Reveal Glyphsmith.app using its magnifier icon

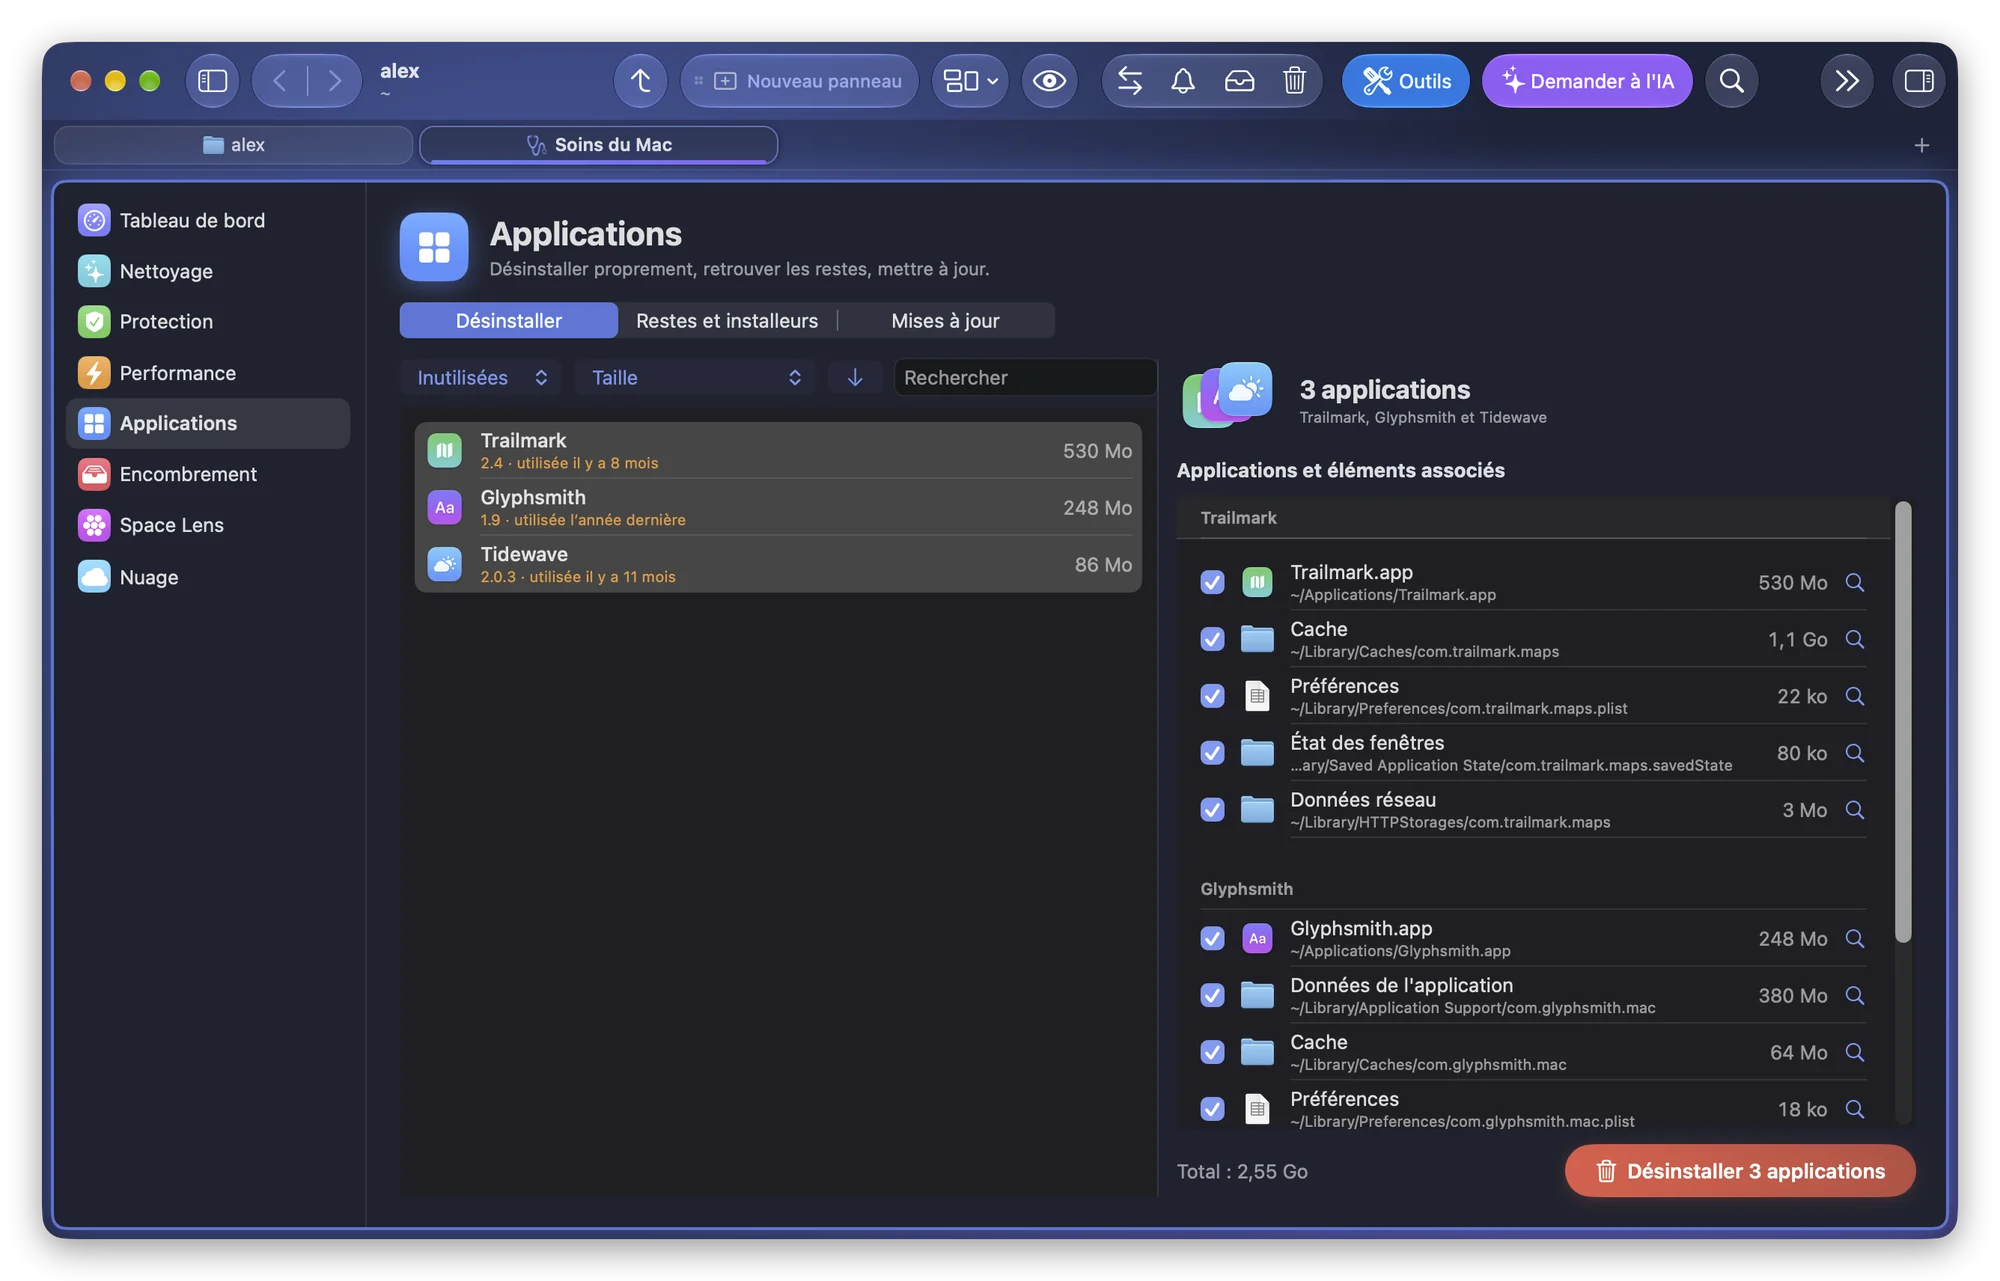[x=1855, y=938]
